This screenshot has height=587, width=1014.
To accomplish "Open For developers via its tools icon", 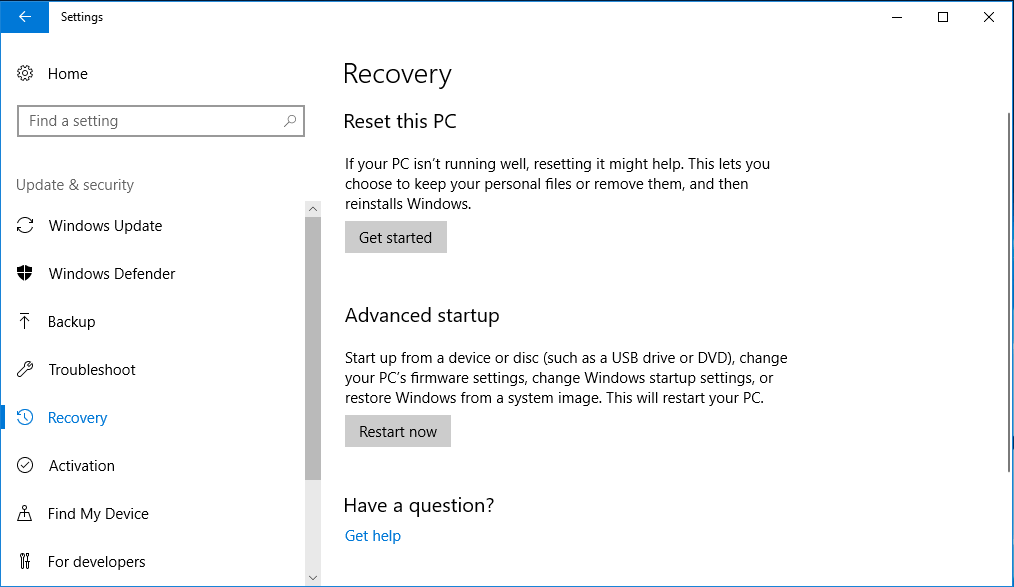I will [25, 561].
